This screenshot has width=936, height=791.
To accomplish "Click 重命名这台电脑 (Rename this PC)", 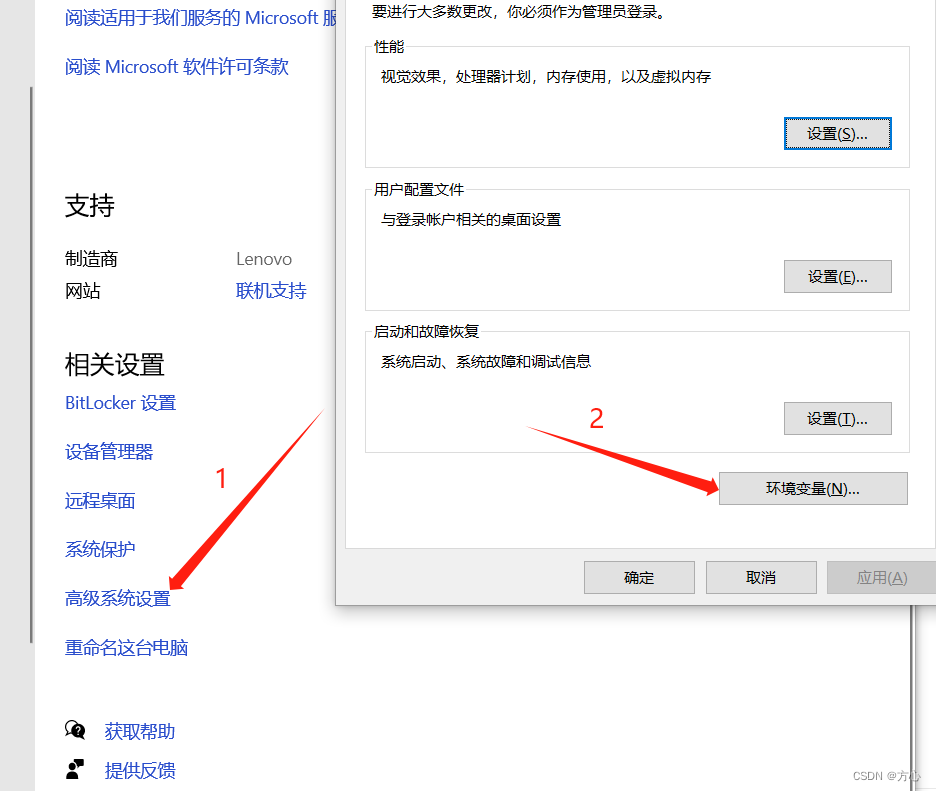I will point(126,647).
